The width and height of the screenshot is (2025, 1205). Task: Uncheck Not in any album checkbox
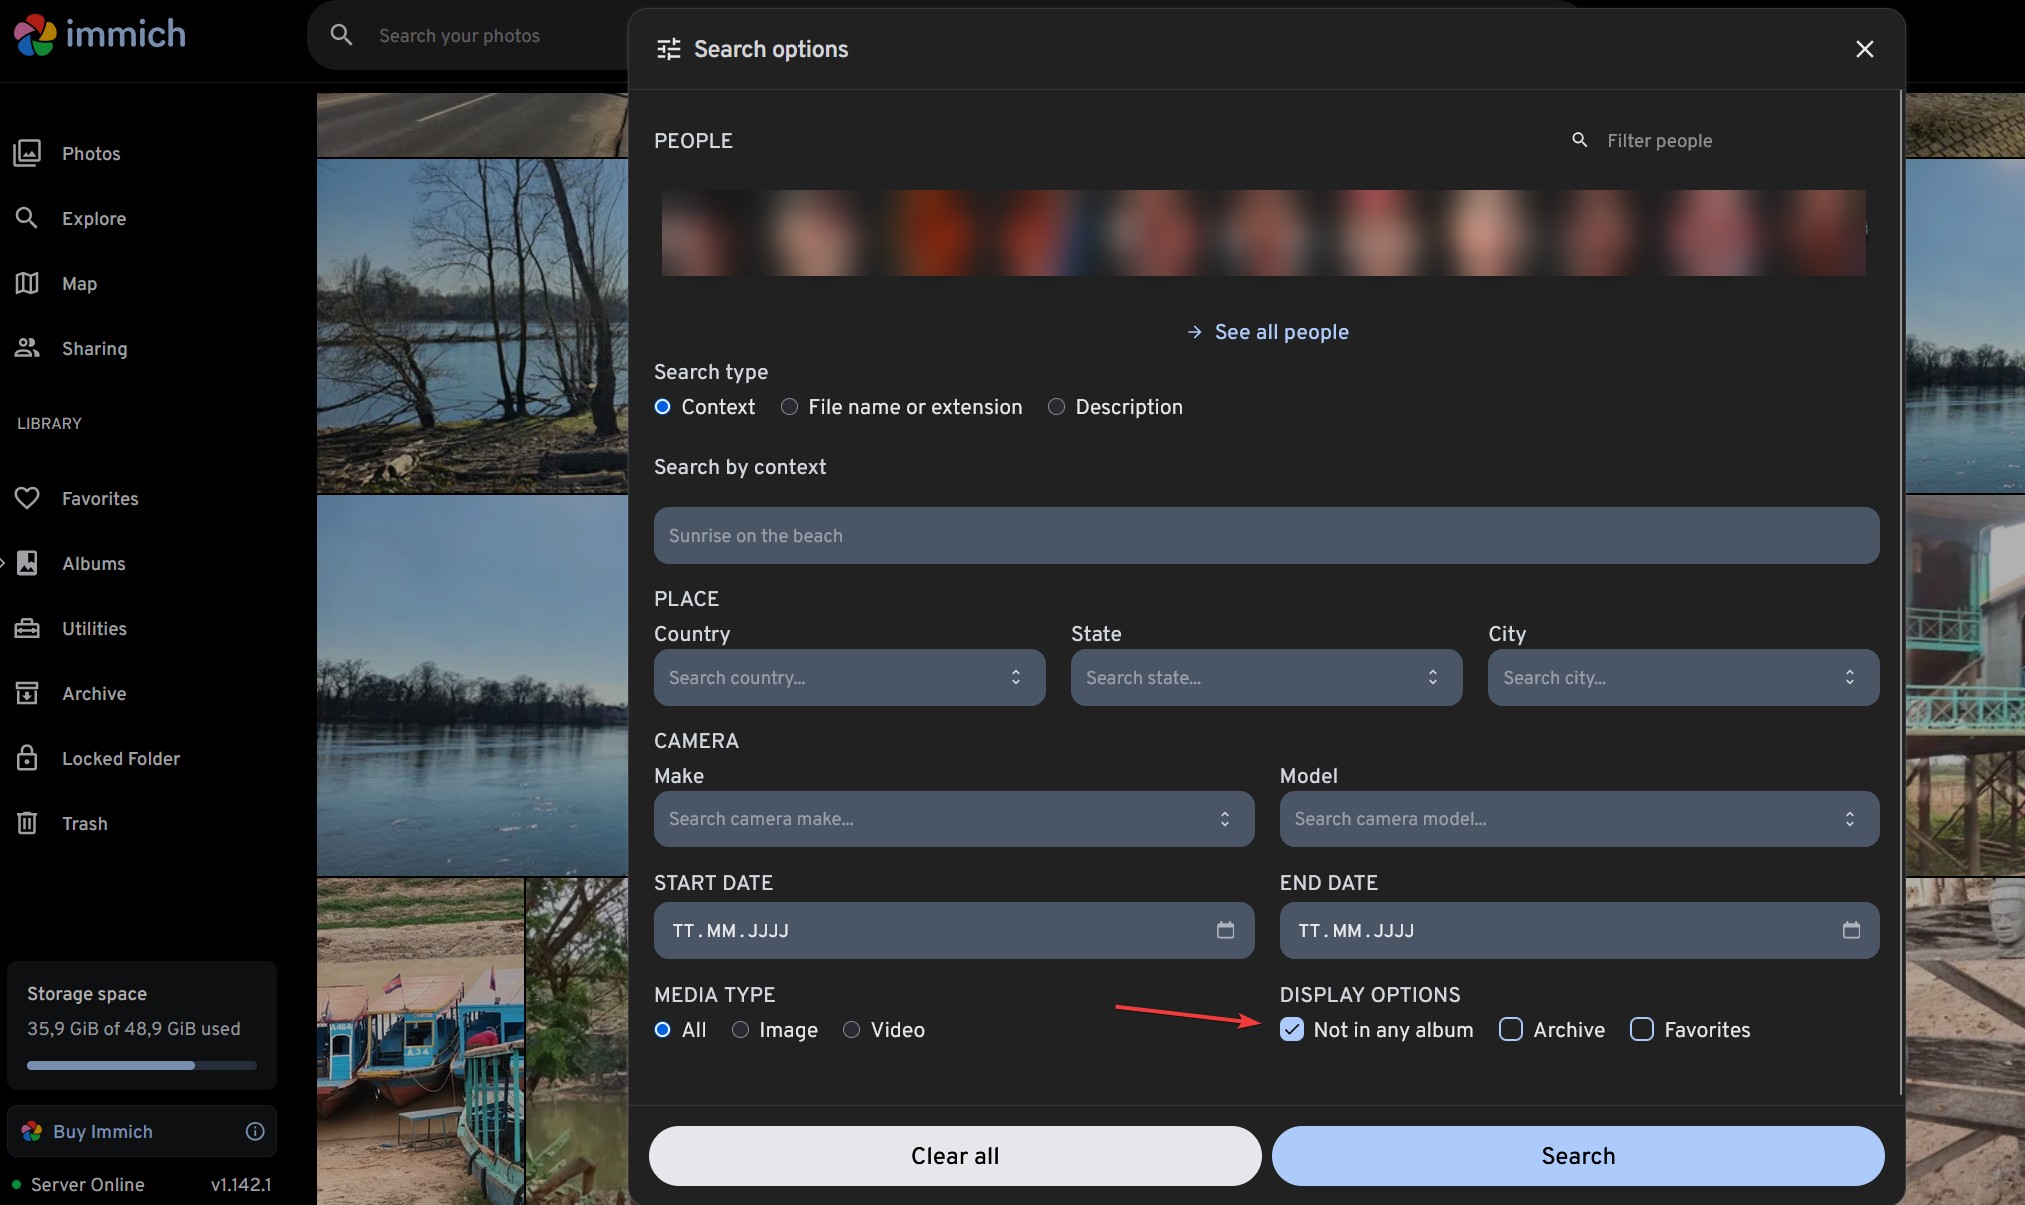click(1292, 1029)
